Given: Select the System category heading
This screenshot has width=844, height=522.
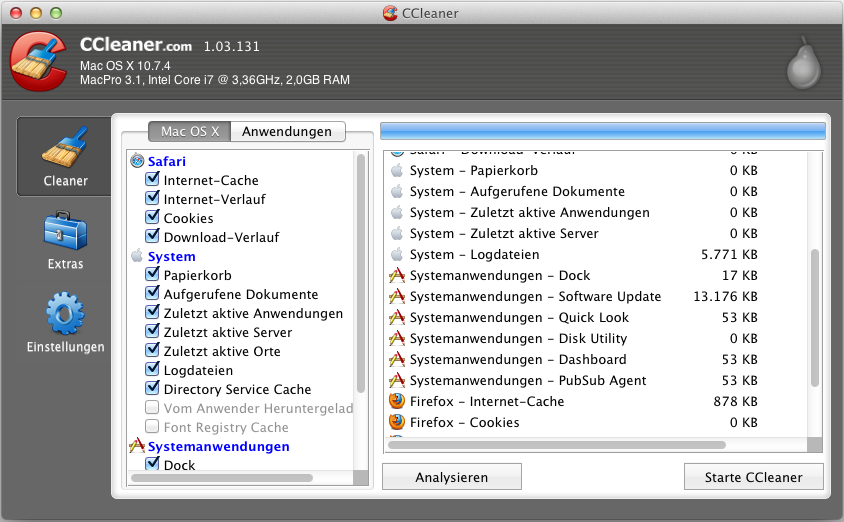Looking at the screenshot, I should pyautogui.click(x=172, y=257).
